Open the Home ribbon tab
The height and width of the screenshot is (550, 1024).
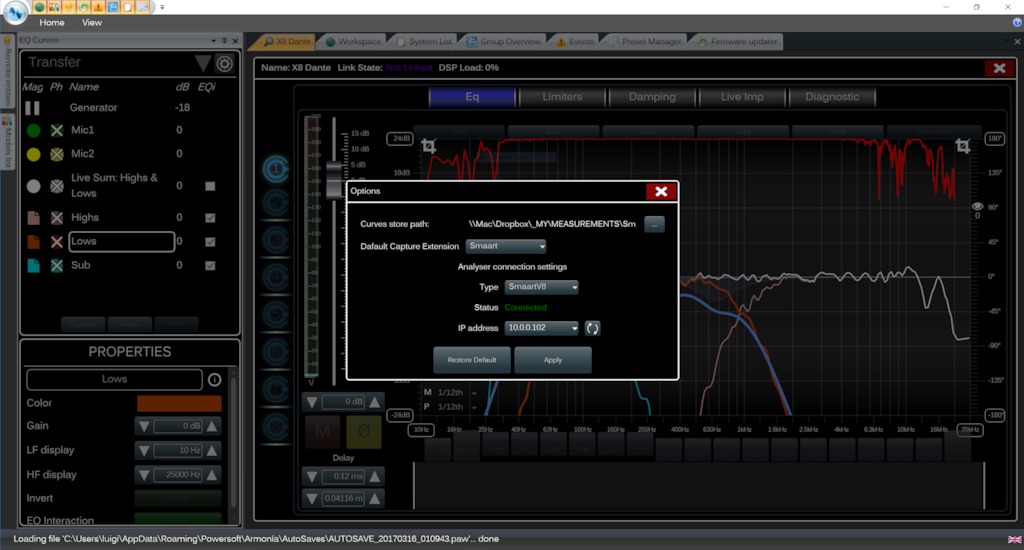click(x=52, y=22)
